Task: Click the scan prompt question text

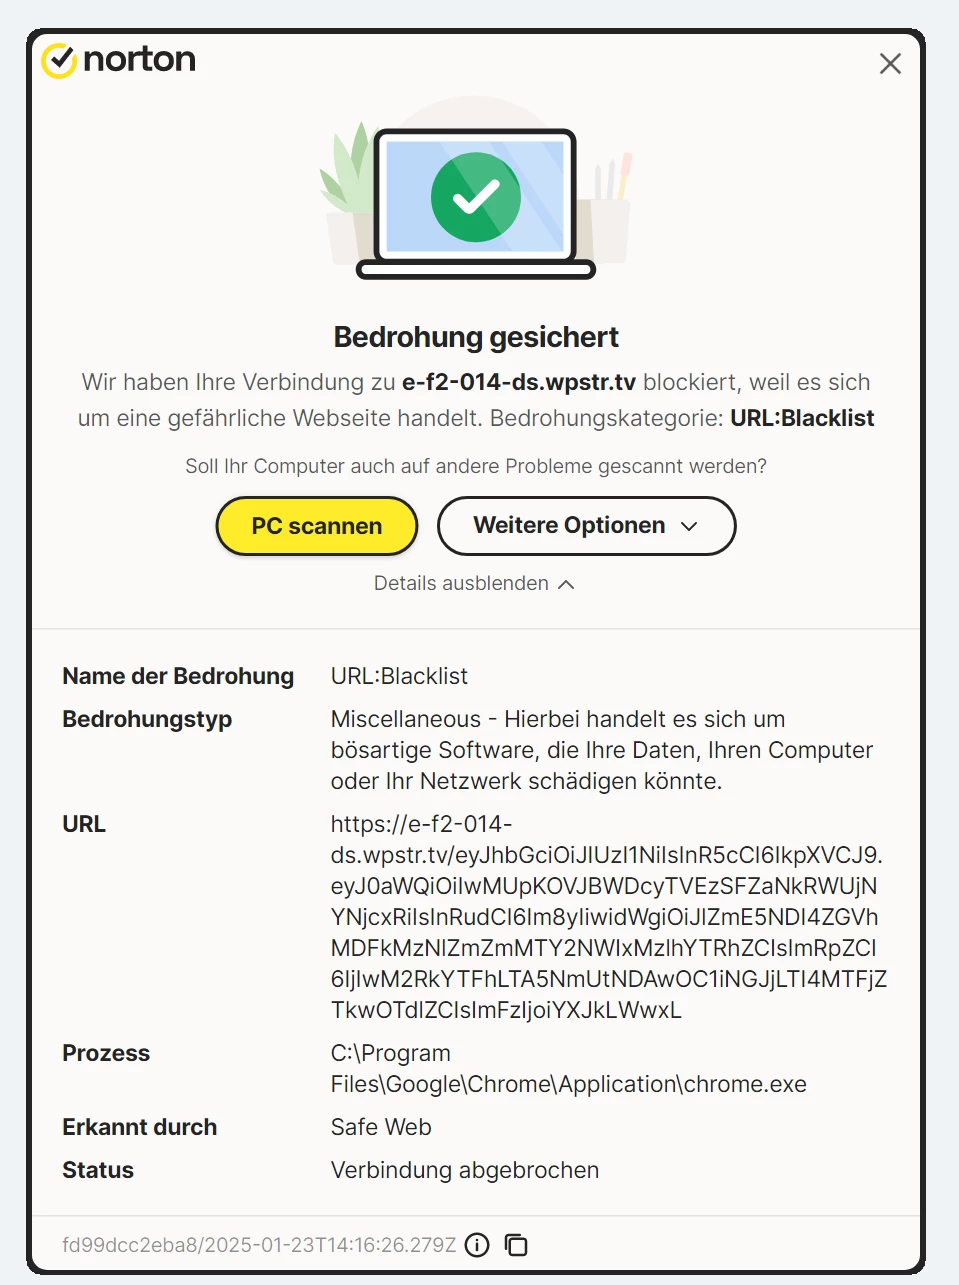Action: click(476, 466)
